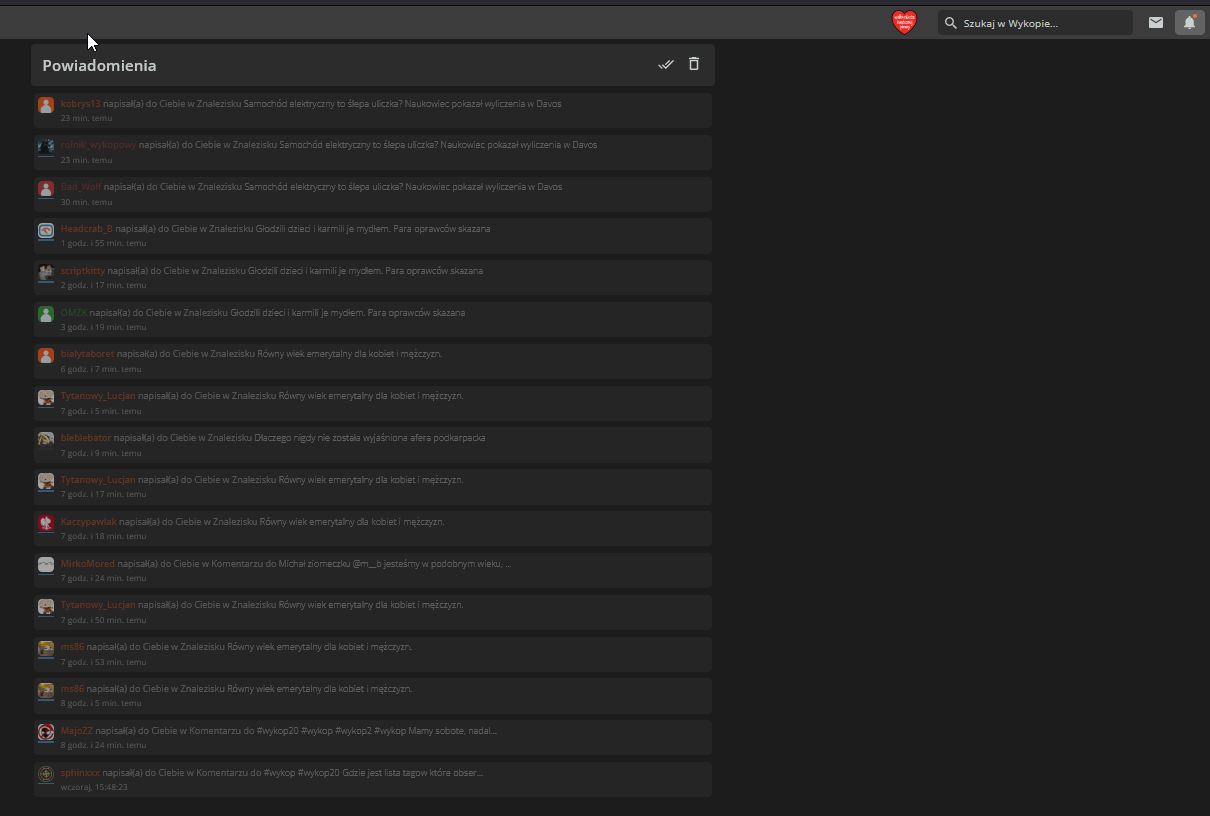The image size is (1210, 816).
Task: Open Bad_Wolf's avatar
Action: coord(46,189)
